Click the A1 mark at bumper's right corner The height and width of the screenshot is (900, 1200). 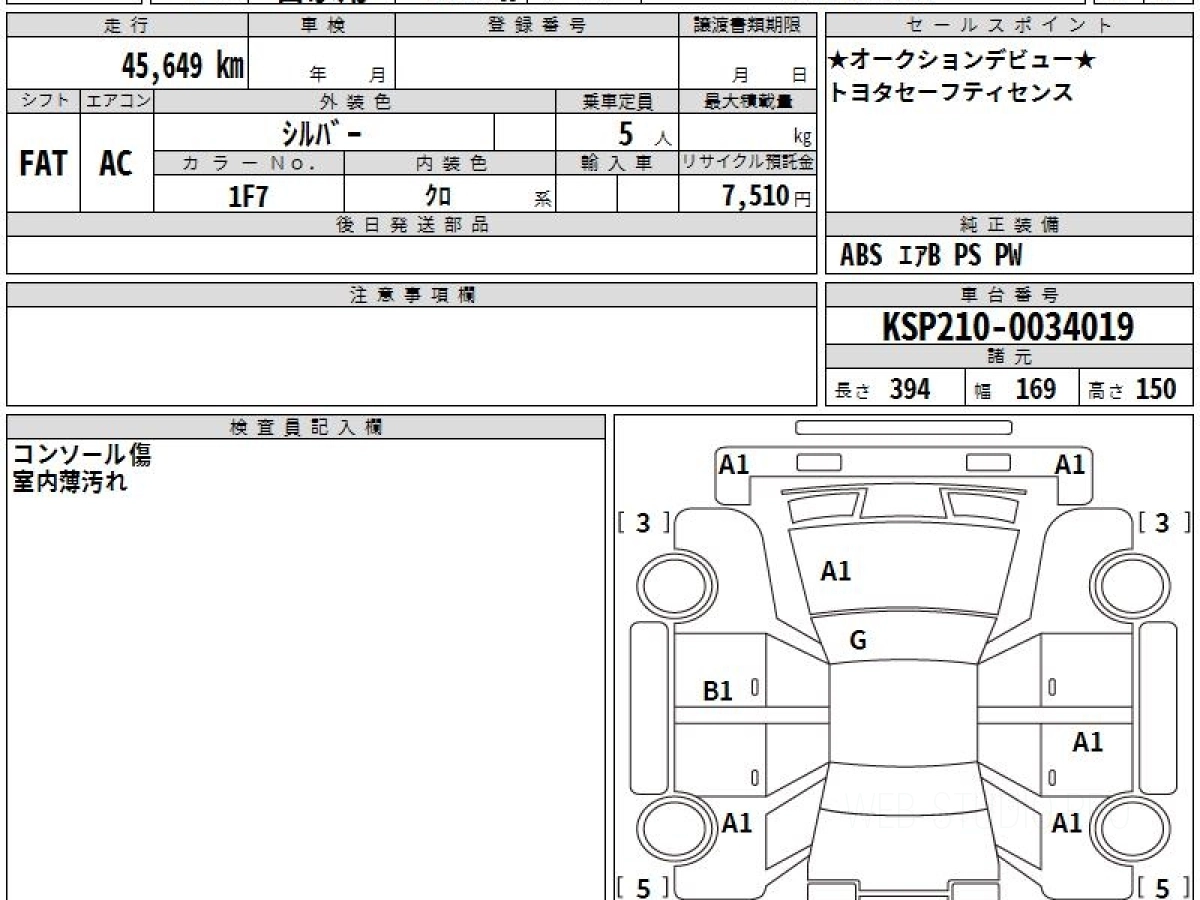pyautogui.click(x=1070, y=464)
